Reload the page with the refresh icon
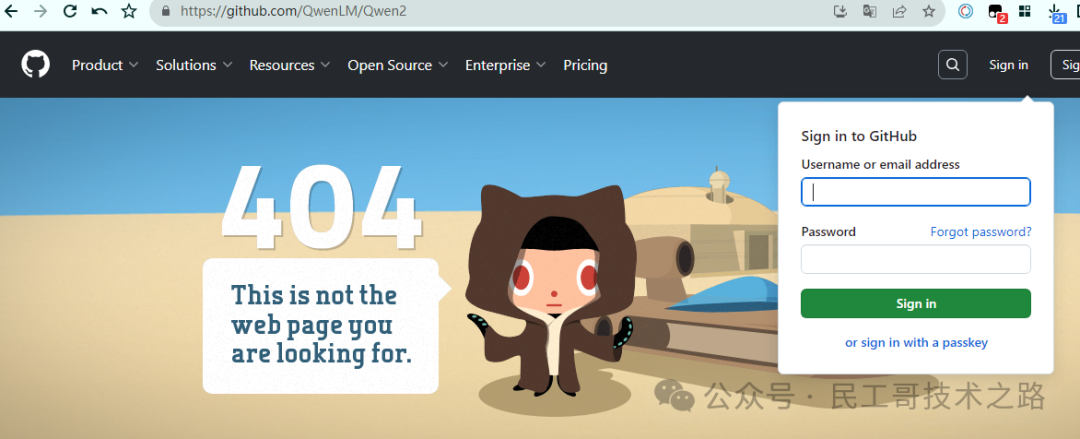 point(70,11)
